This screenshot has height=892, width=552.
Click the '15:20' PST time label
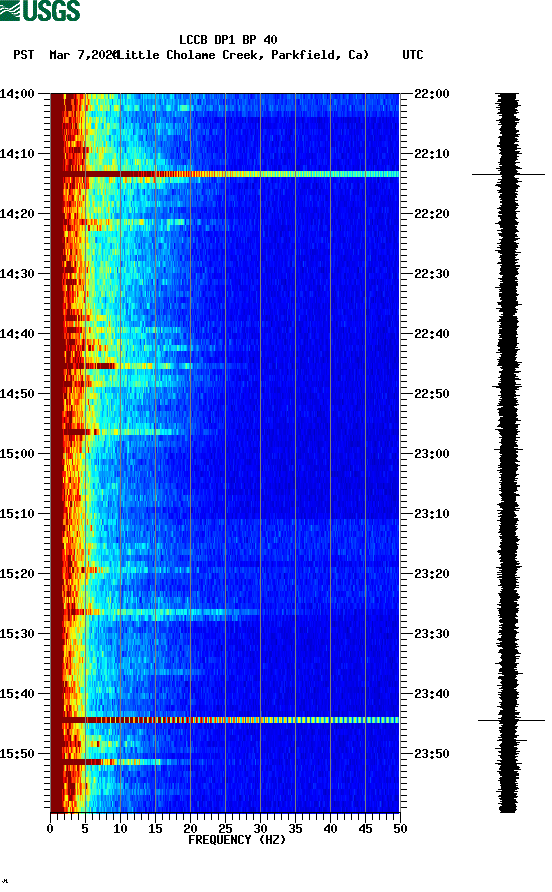pyautogui.click(x=17, y=573)
